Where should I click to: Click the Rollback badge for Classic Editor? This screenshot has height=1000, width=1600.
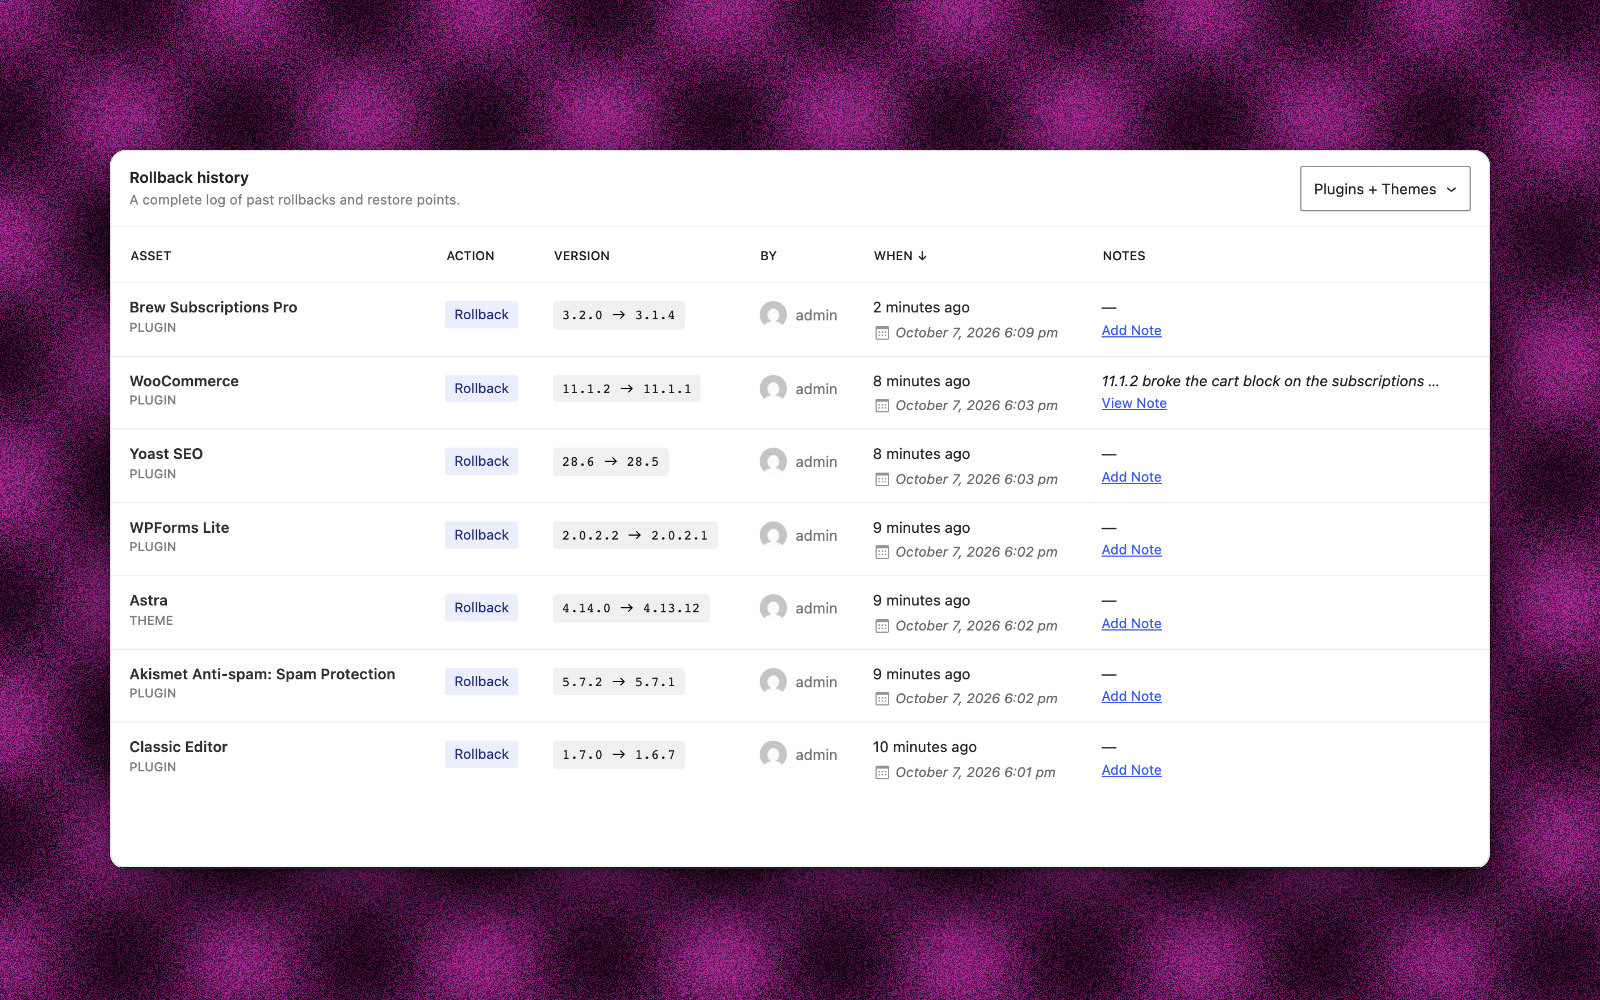click(481, 755)
